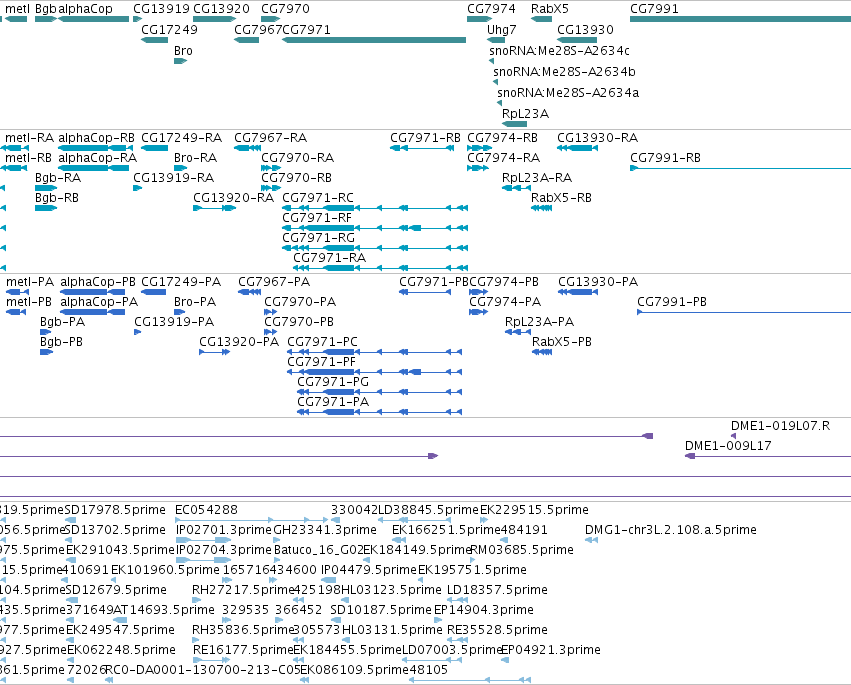Viewport: 851px width, 685px height.
Task: Click EST EC054288
Action: point(206,510)
